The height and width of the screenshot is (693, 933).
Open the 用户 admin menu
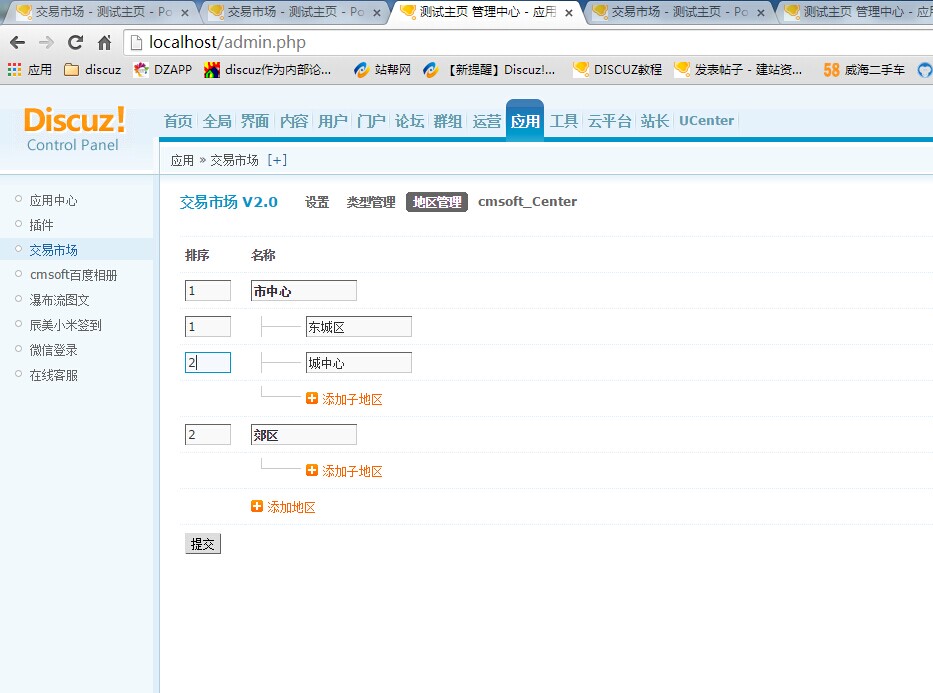pos(333,121)
